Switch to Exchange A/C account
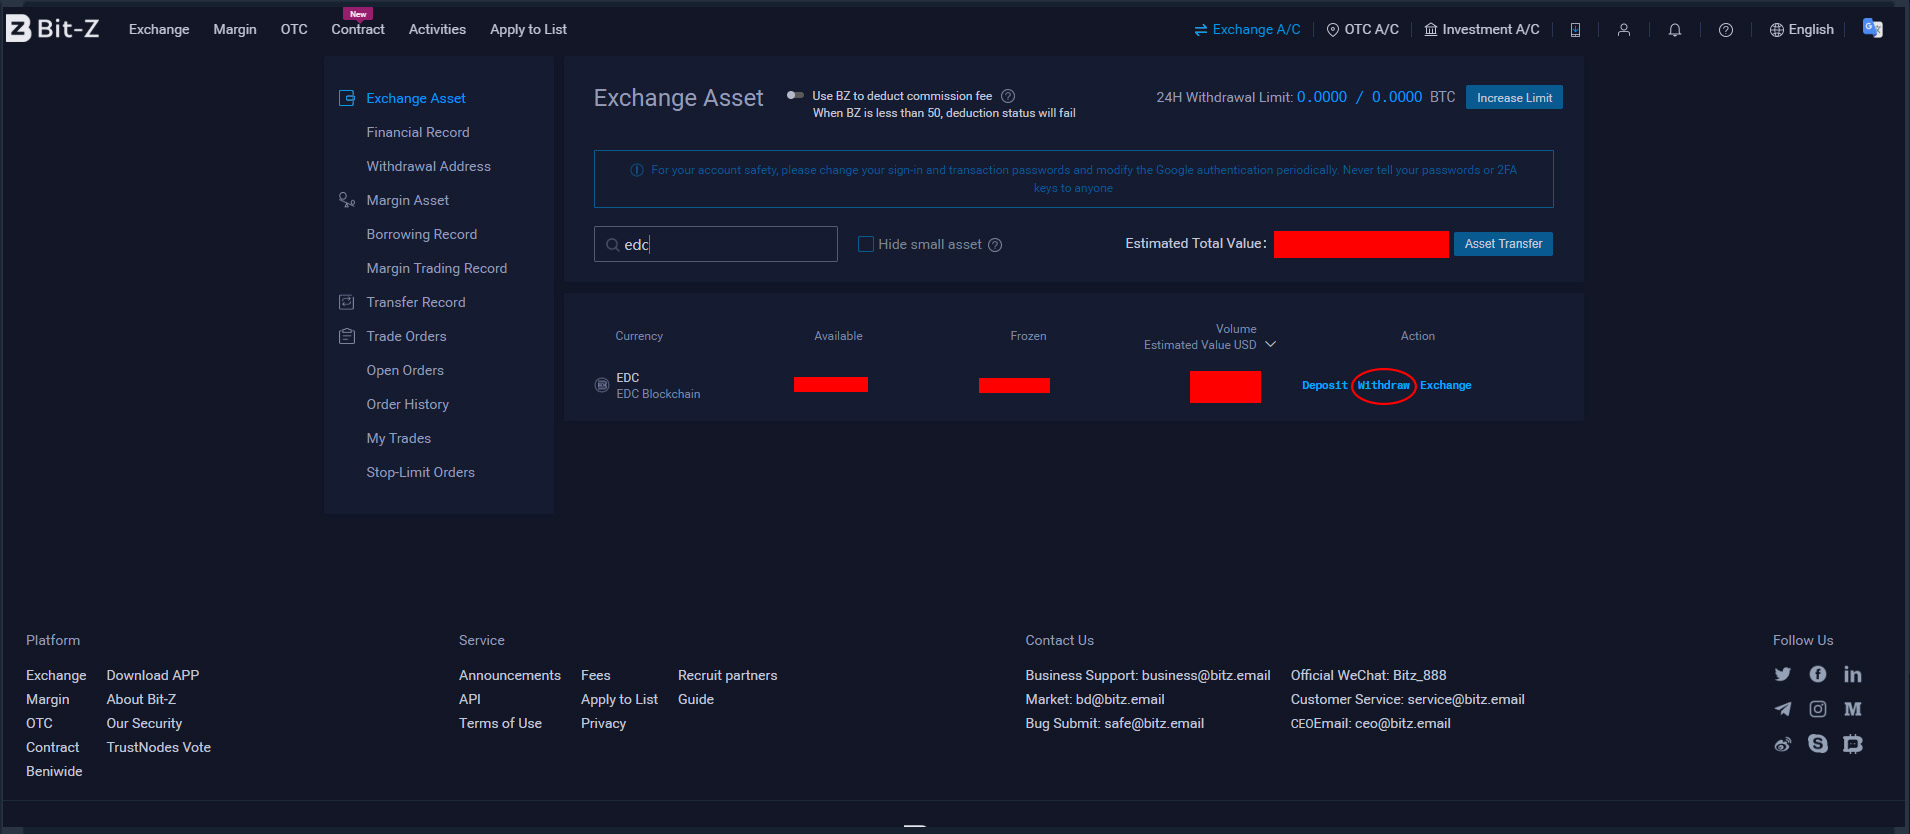The image size is (1910, 834). pos(1247,30)
